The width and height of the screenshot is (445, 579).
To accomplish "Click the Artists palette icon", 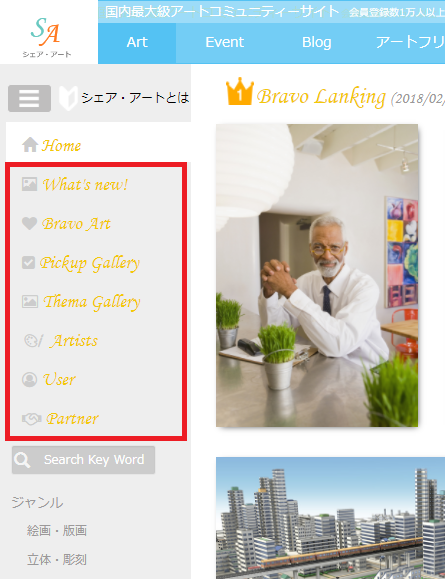I will tap(33, 340).
